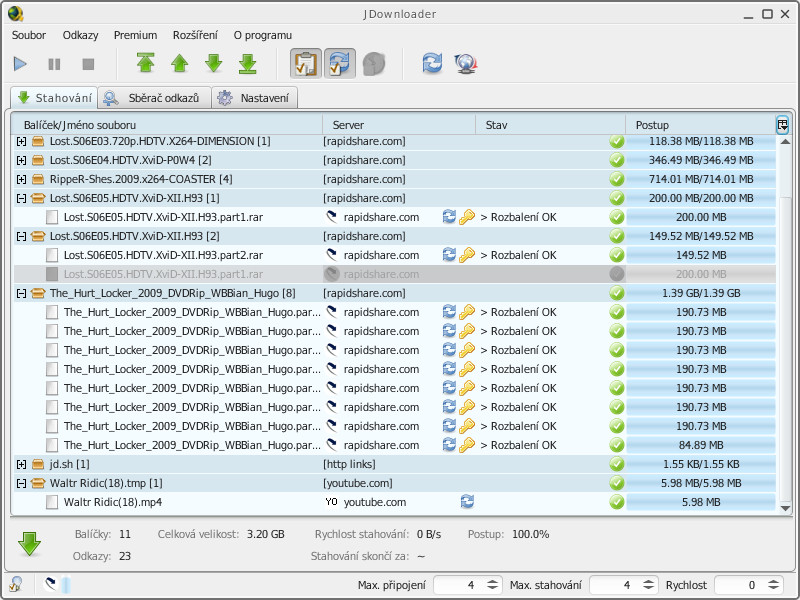Viewport: 800px width, 600px height.
Task: Toggle the gray premium head icon
Action: 374,64
